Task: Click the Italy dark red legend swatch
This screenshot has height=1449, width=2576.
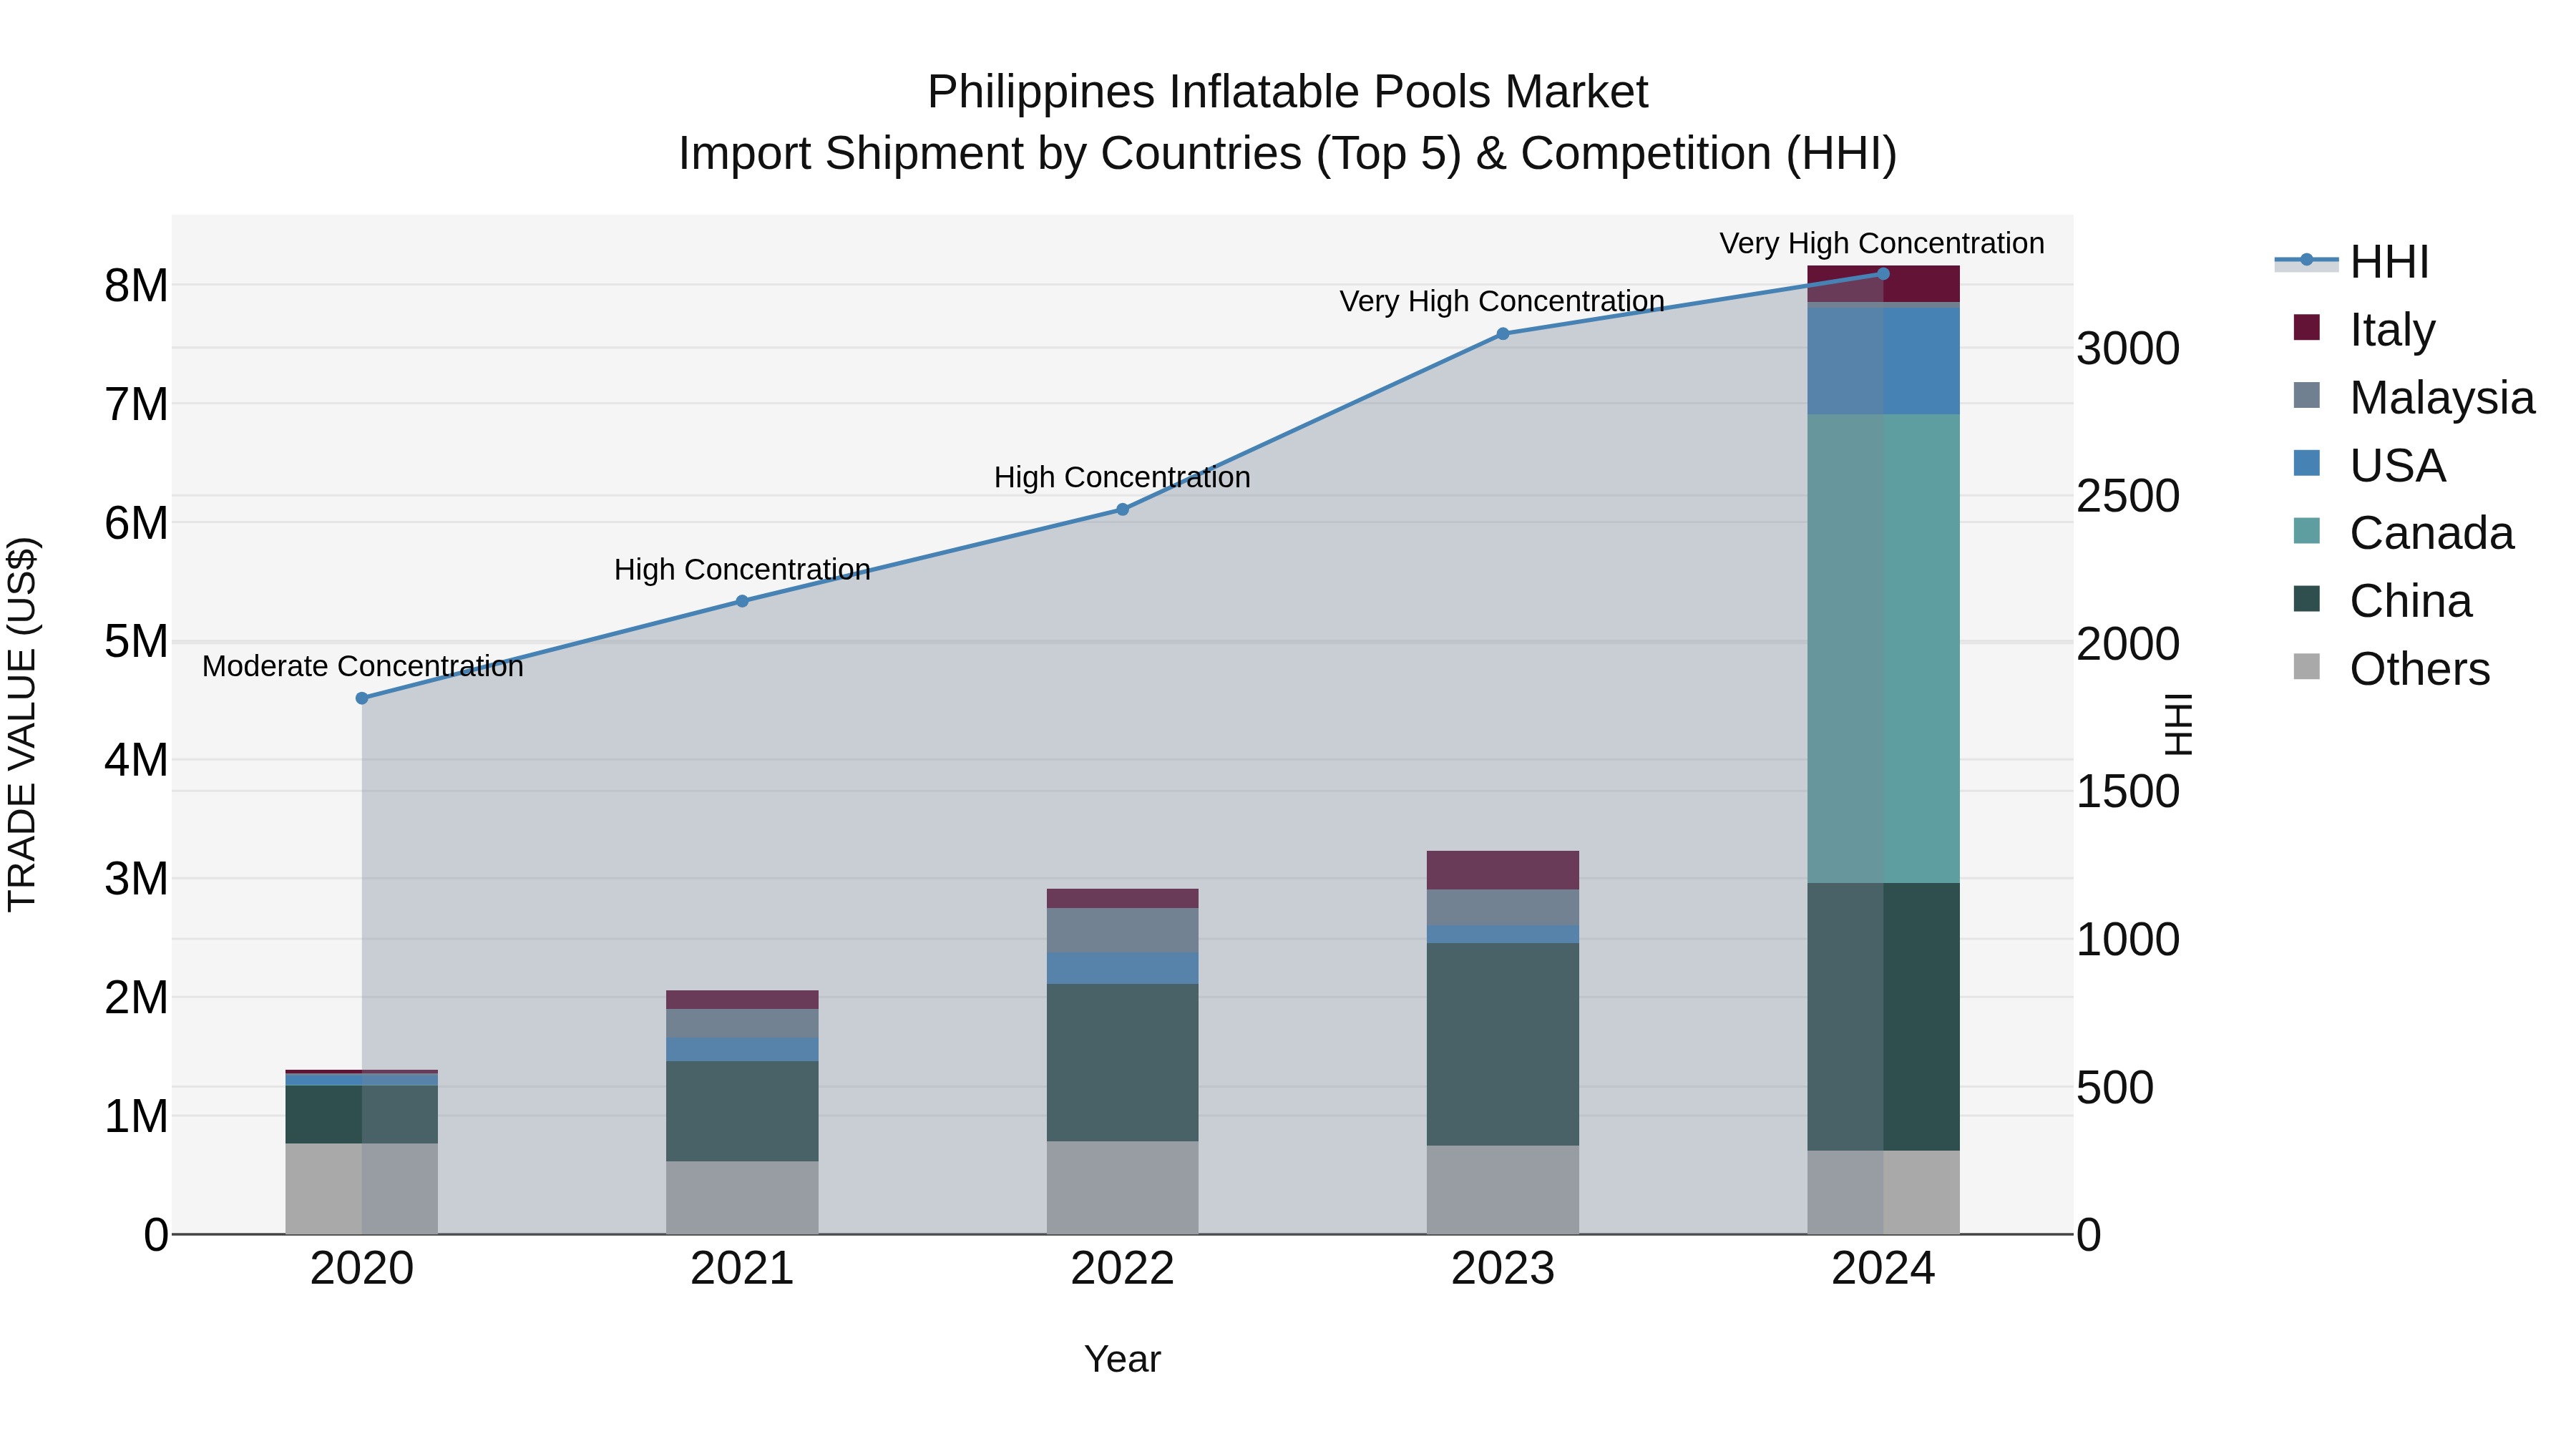Action: pyautogui.click(x=2306, y=327)
